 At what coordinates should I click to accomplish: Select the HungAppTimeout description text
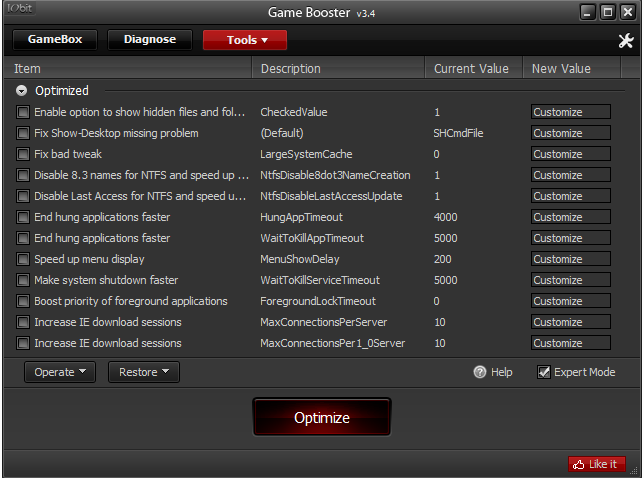(x=301, y=217)
